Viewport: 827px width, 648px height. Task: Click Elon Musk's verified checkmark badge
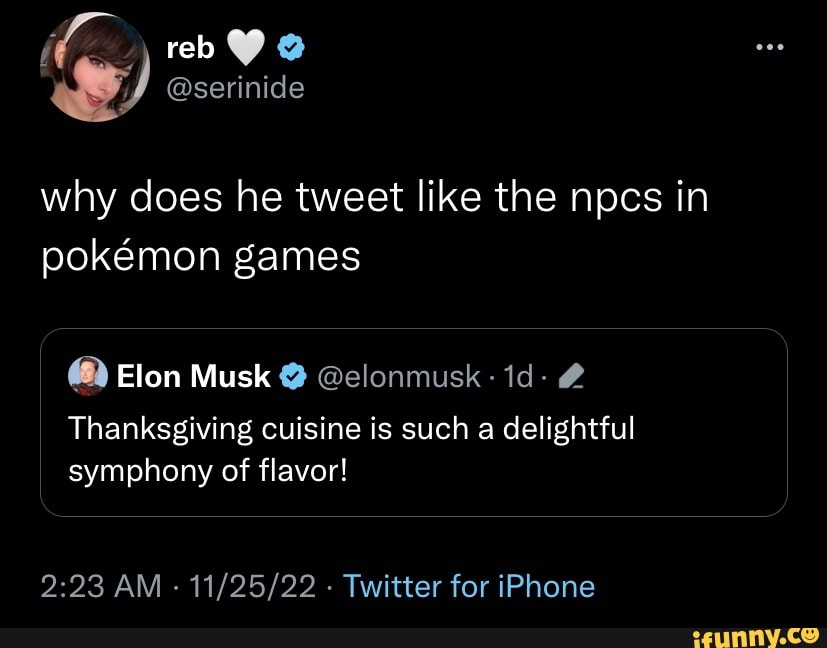click(292, 377)
